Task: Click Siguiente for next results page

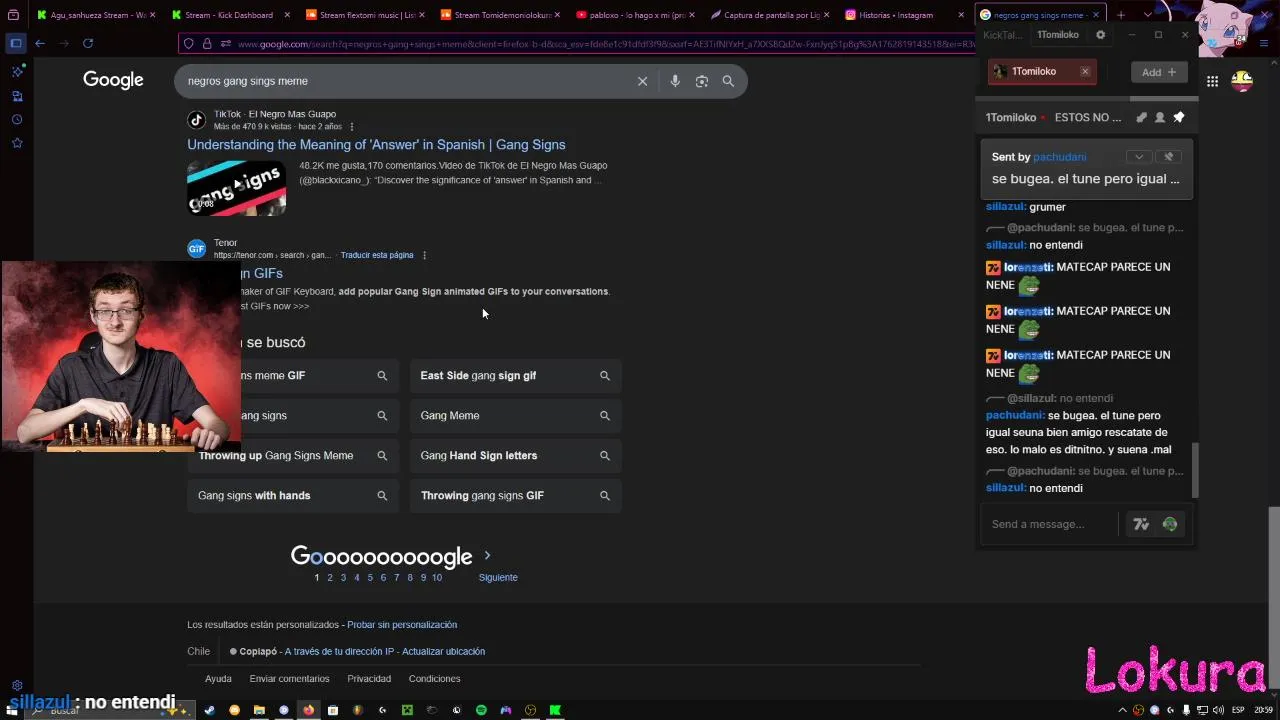Action: pyautogui.click(x=498, y=577)
